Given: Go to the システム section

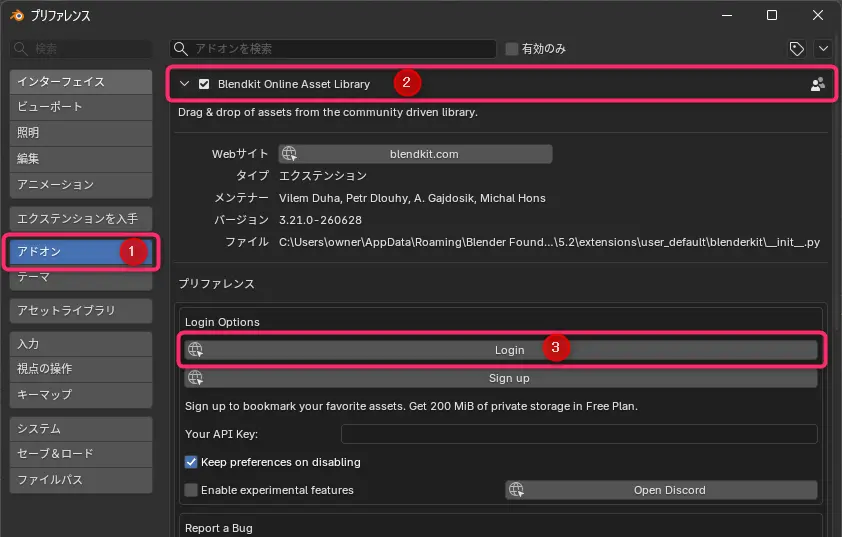Looking at the screenshot, I should pos(81,429).
